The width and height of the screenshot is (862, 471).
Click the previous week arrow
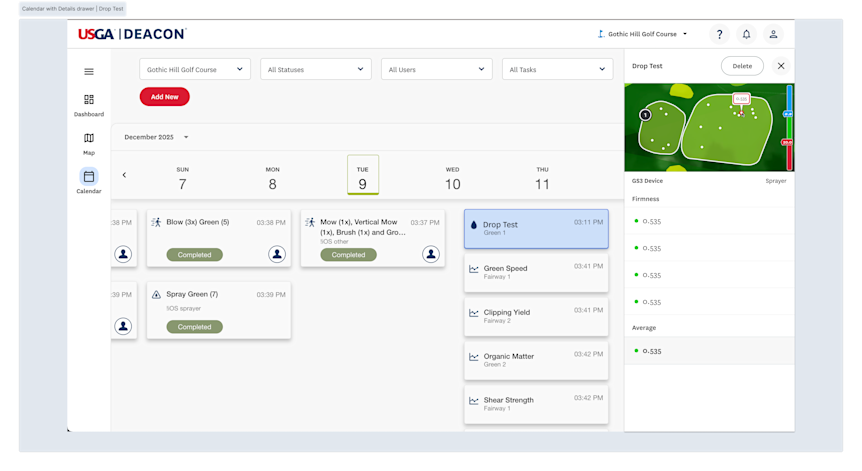click(124, 175)
